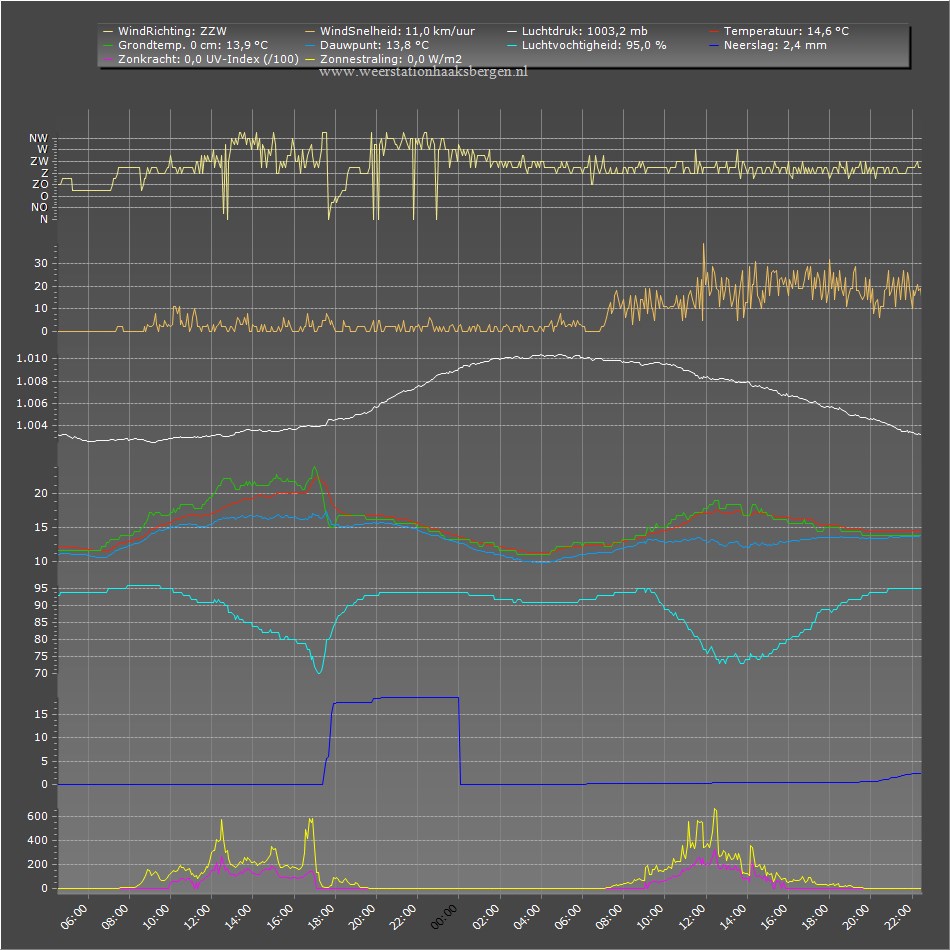The height and width of the screenshot is (950, 950).
Task: Click the 1.008 label on pressure axis
Action: 32,381
